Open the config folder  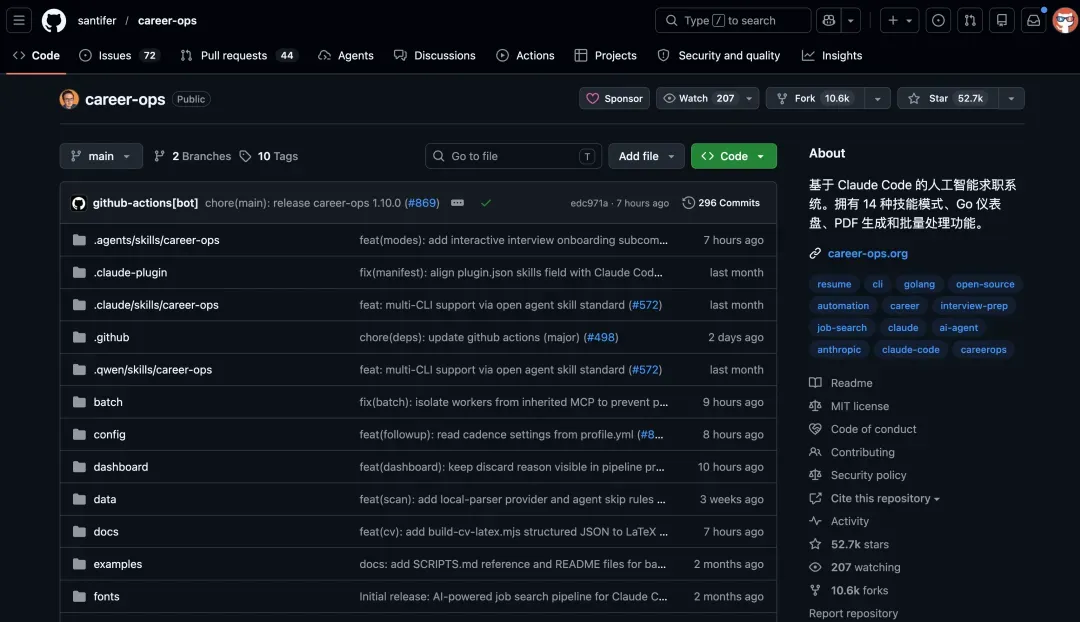pos(110,435)
